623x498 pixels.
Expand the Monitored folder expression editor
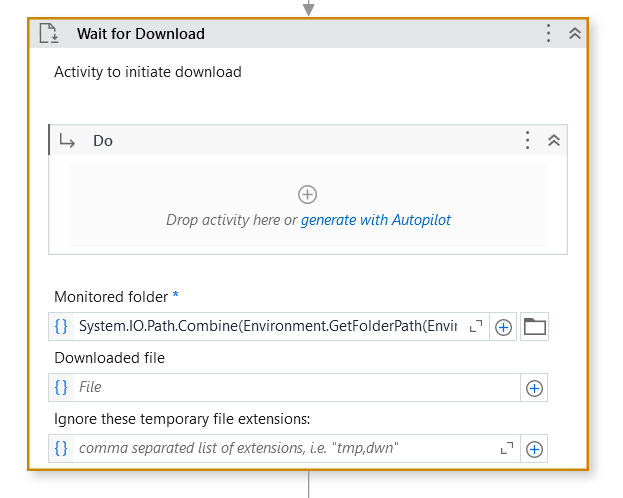[476, 326]
